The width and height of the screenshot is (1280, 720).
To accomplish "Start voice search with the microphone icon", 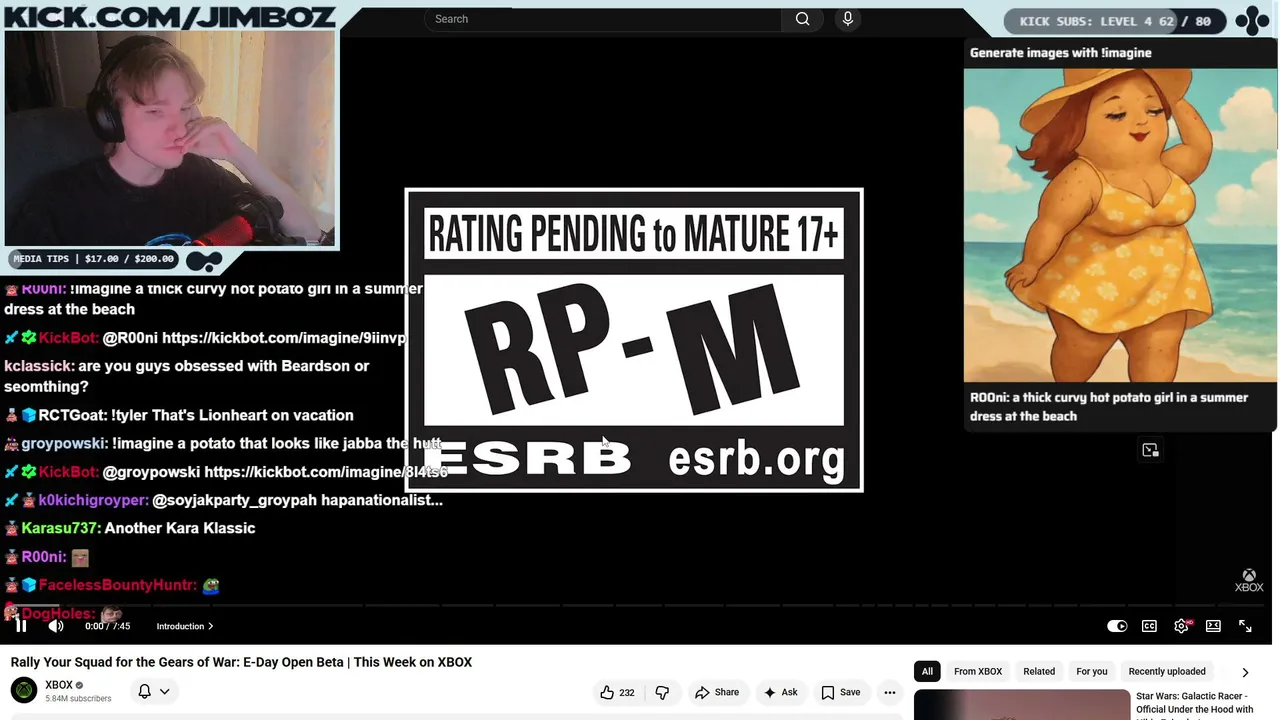I will 848,19.
